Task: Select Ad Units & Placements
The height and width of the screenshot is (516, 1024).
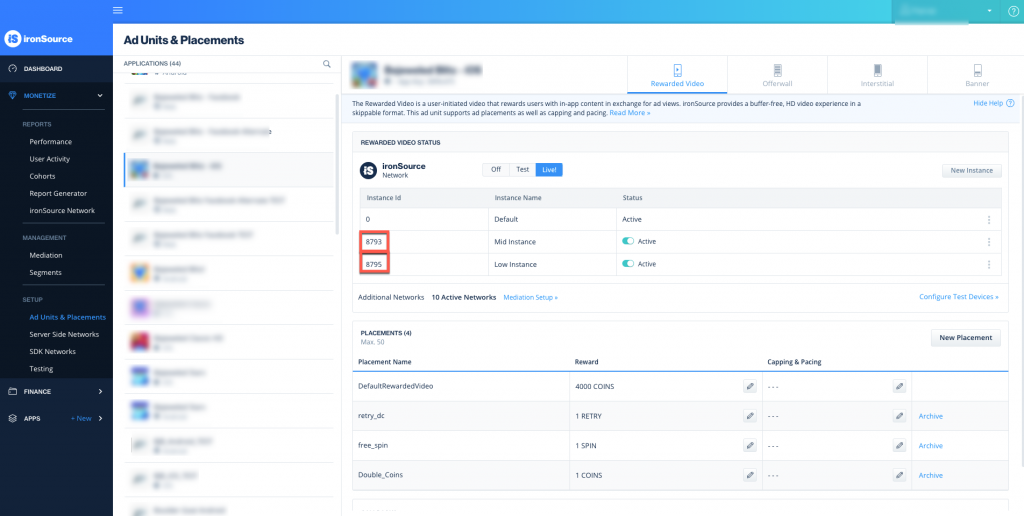Action: 67,317
